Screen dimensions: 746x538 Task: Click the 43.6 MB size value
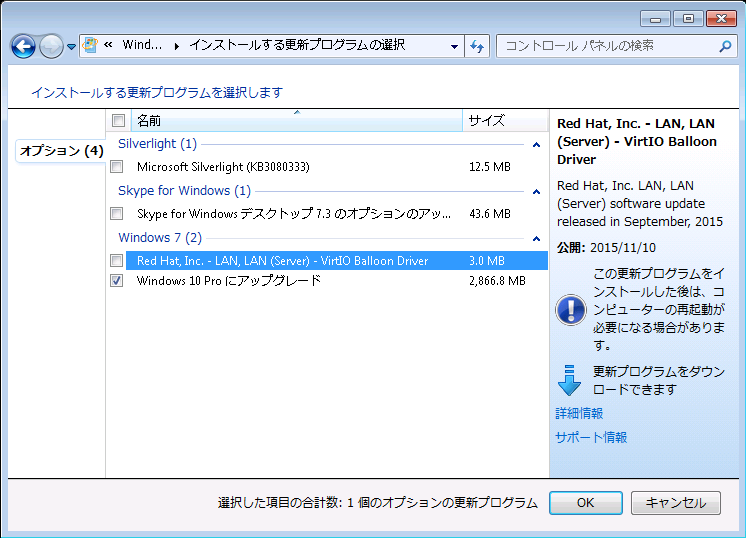[490, 214]
